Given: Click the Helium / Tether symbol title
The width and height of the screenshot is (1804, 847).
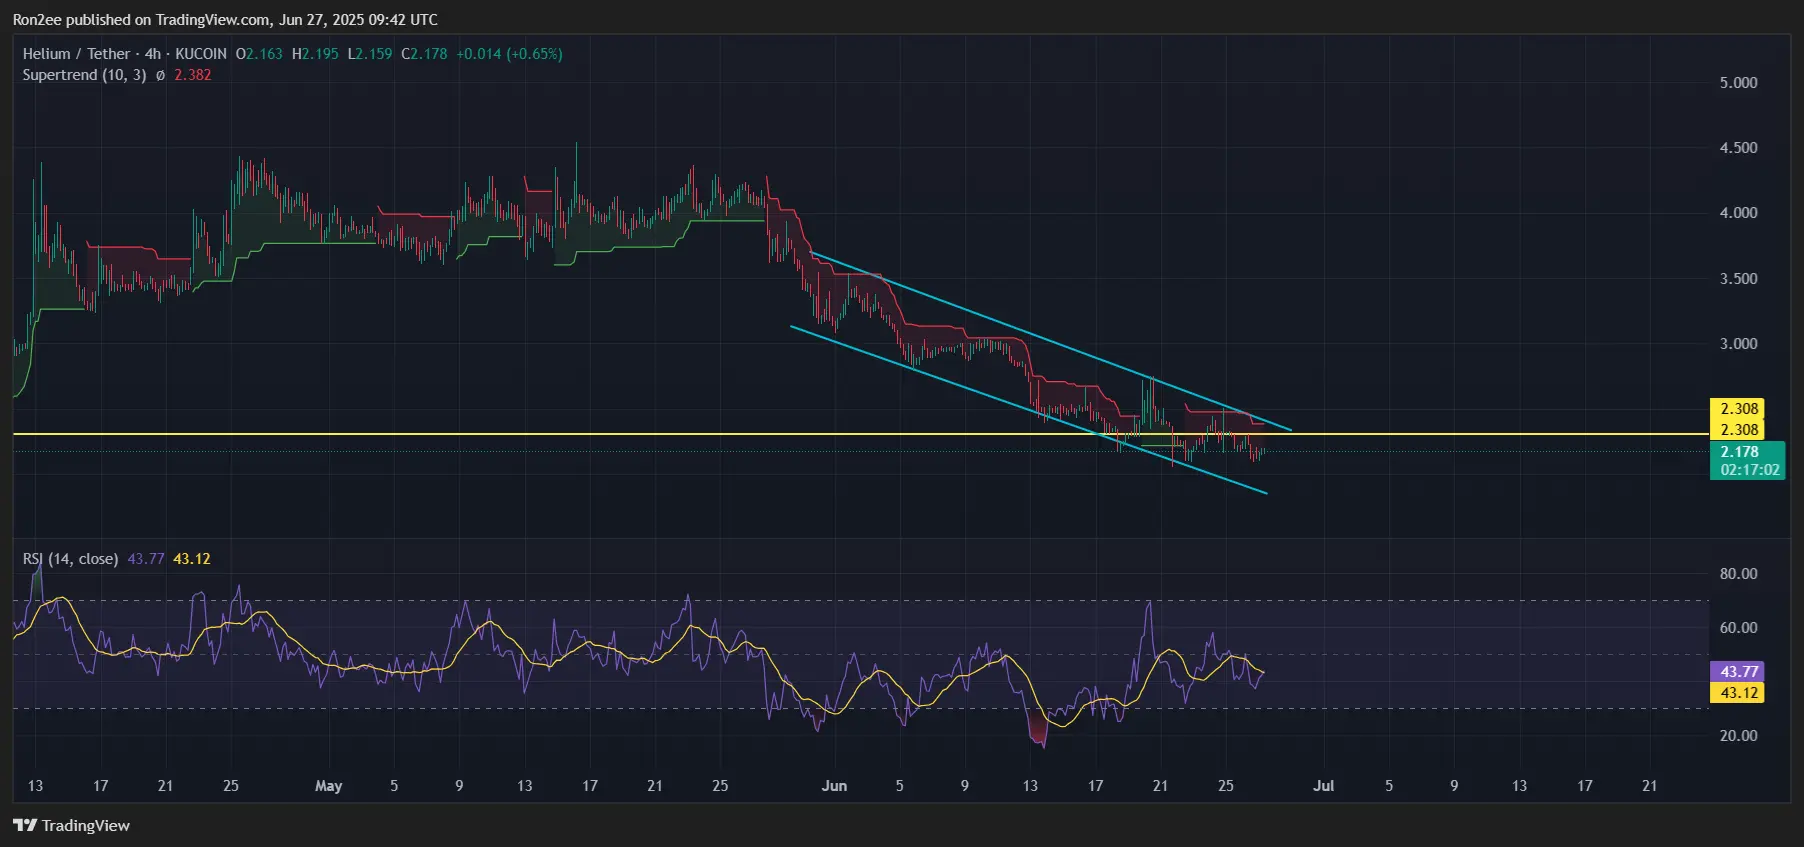Looking at the screenshot, I should point(76,54).
